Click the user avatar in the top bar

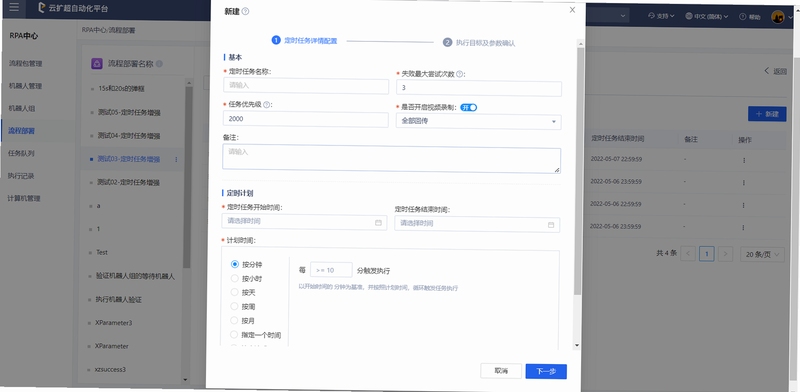[x=778, y=16]
